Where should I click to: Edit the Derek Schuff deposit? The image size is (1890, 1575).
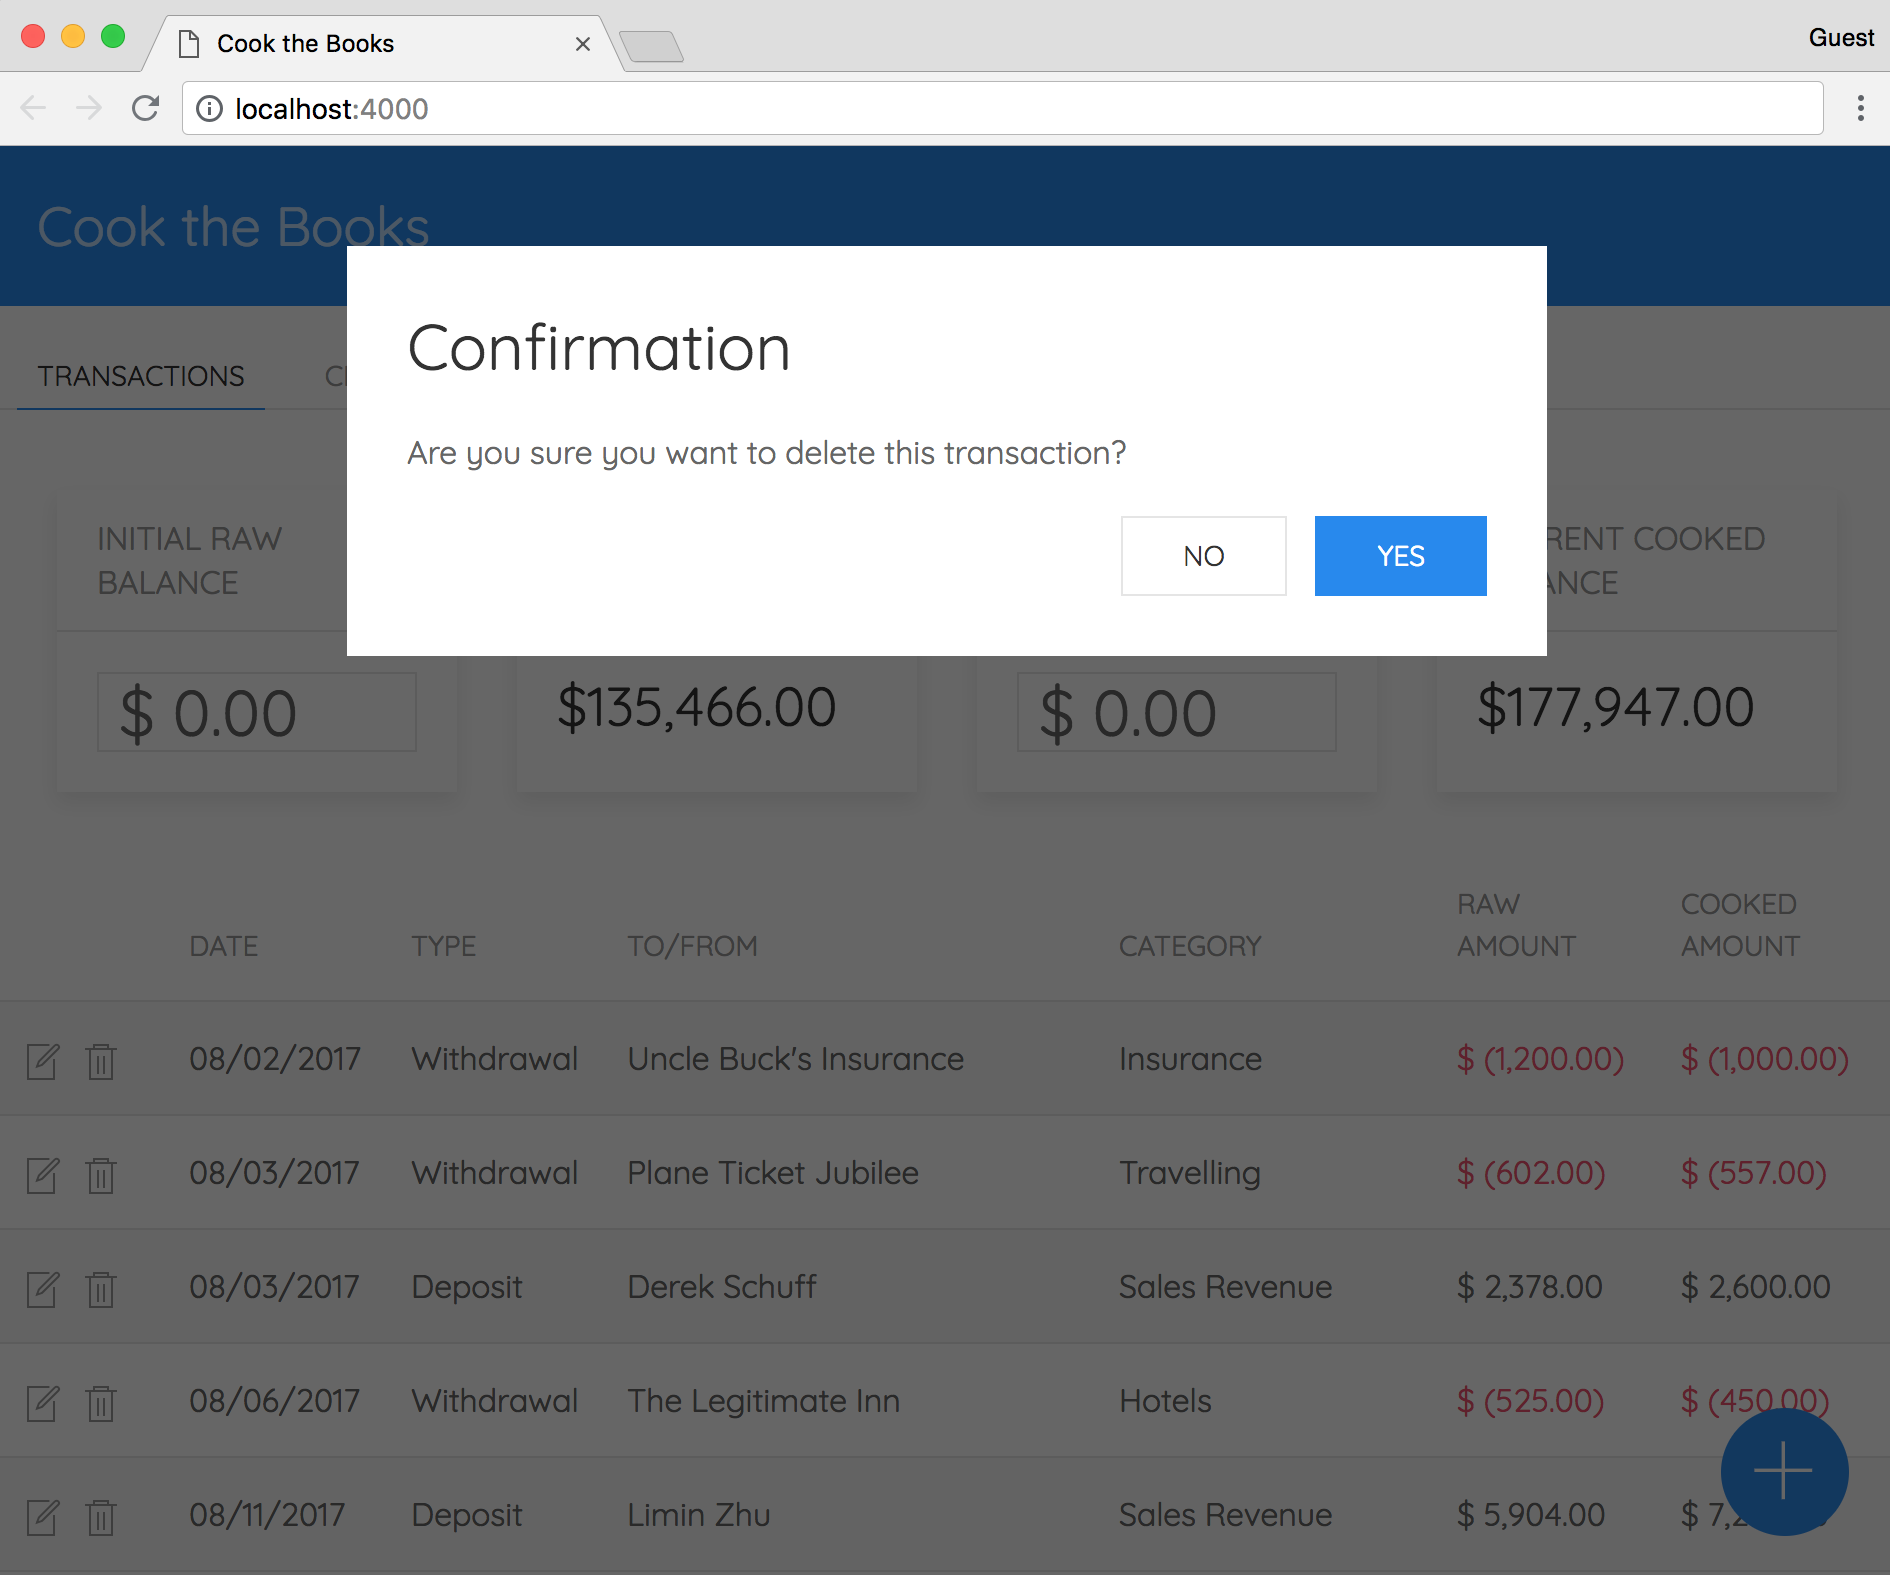[43, 1289]
